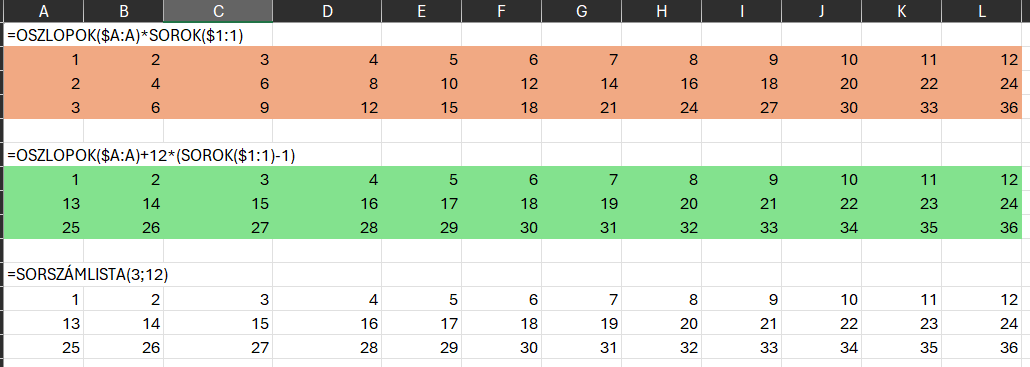Select orange cell containing 21
The image size is (1030, 367).
click(x=581, y=108)
